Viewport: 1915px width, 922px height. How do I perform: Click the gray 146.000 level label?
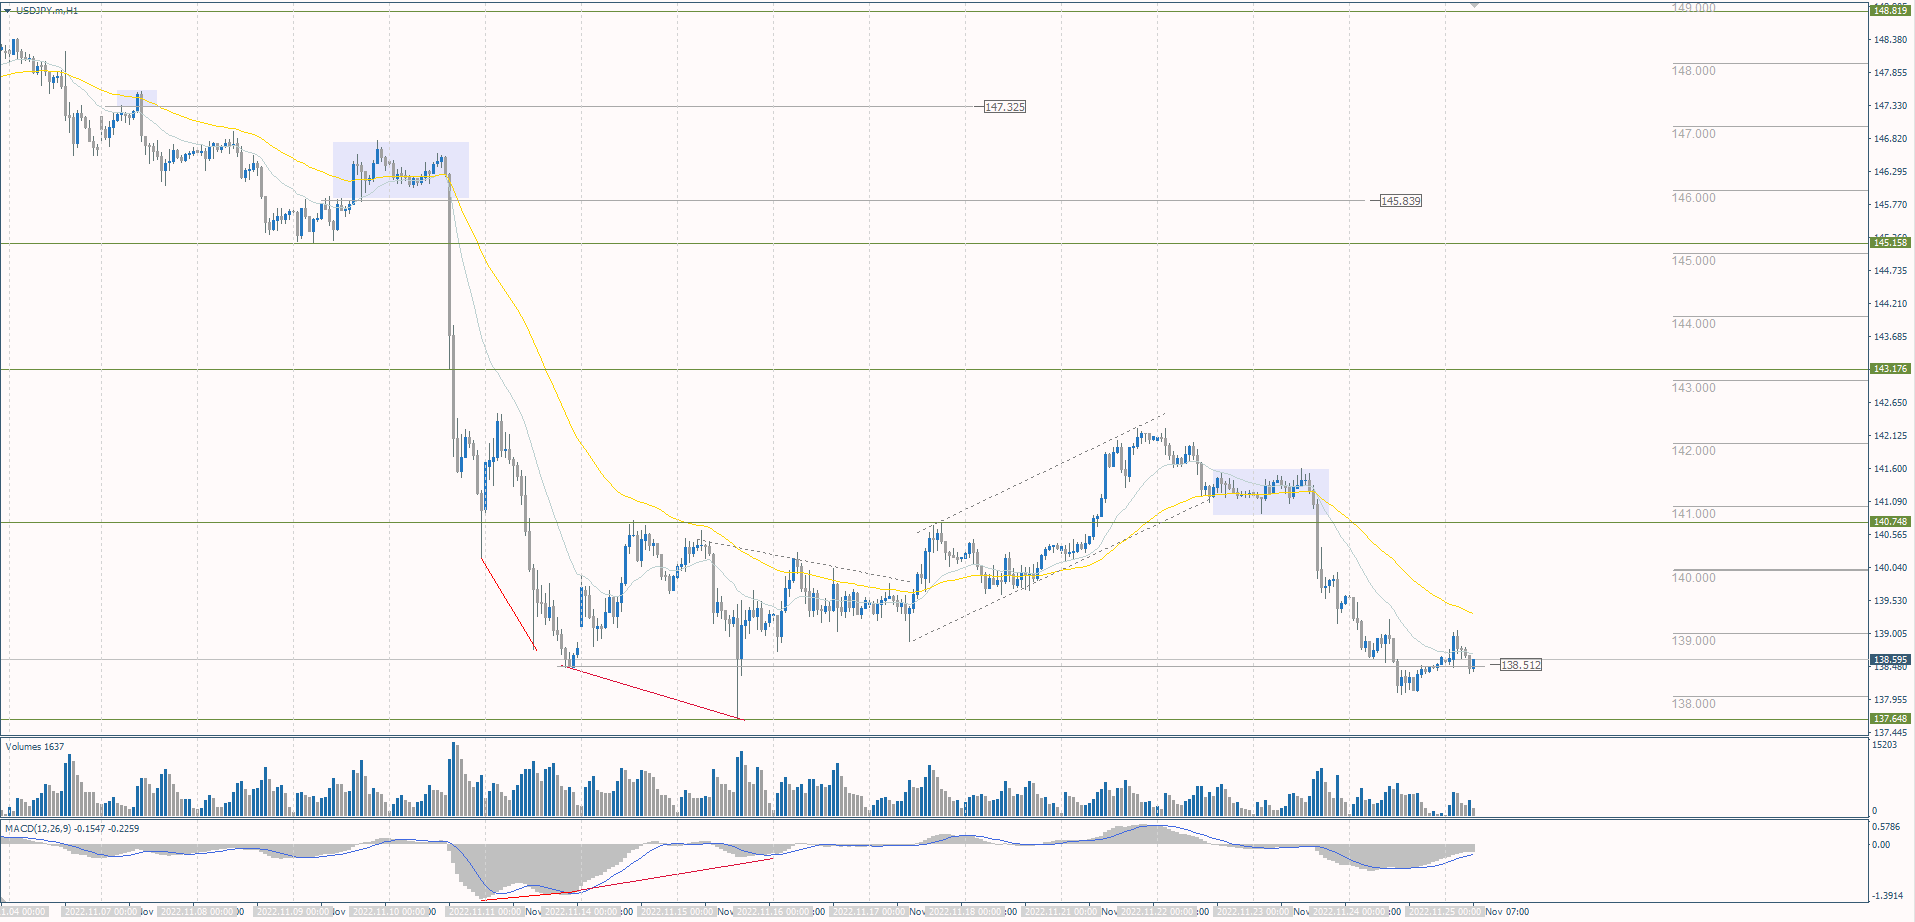(x=1694, y=198)
